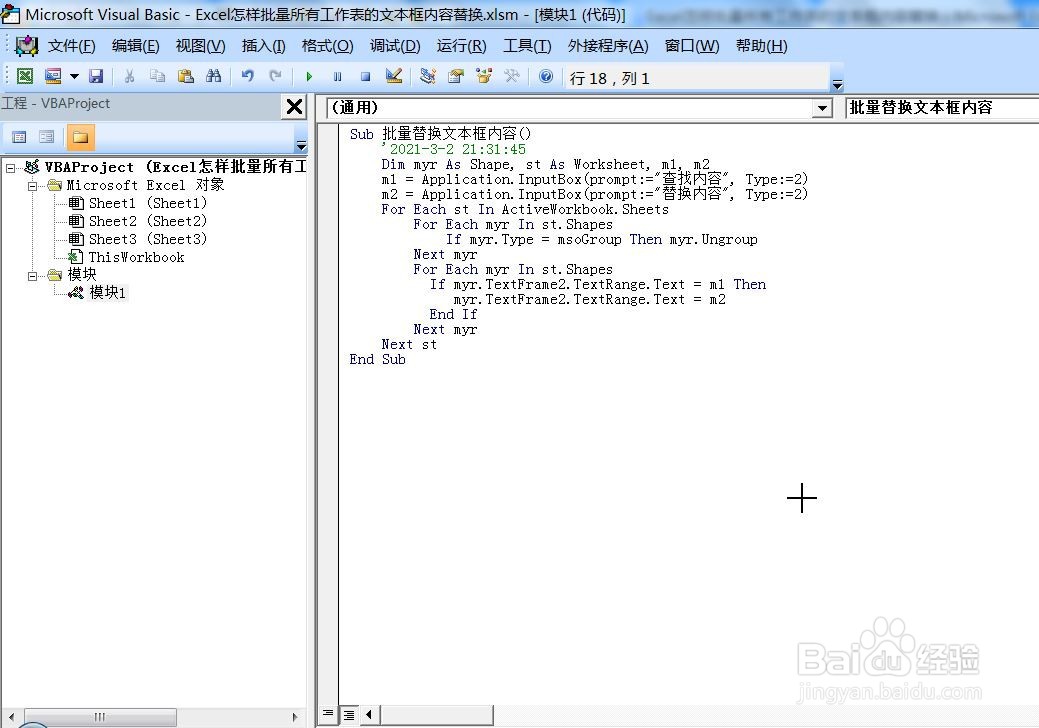
Task: Click the Redo arrow icon
Action: pos(275,76)
